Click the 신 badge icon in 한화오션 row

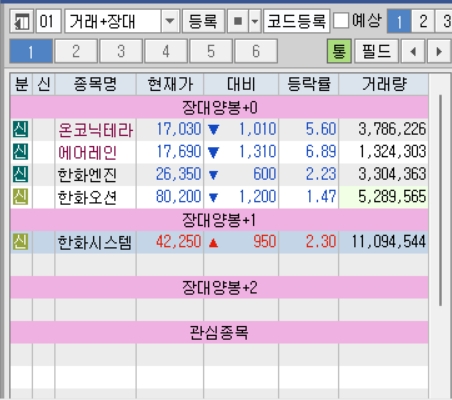point(21,197)
